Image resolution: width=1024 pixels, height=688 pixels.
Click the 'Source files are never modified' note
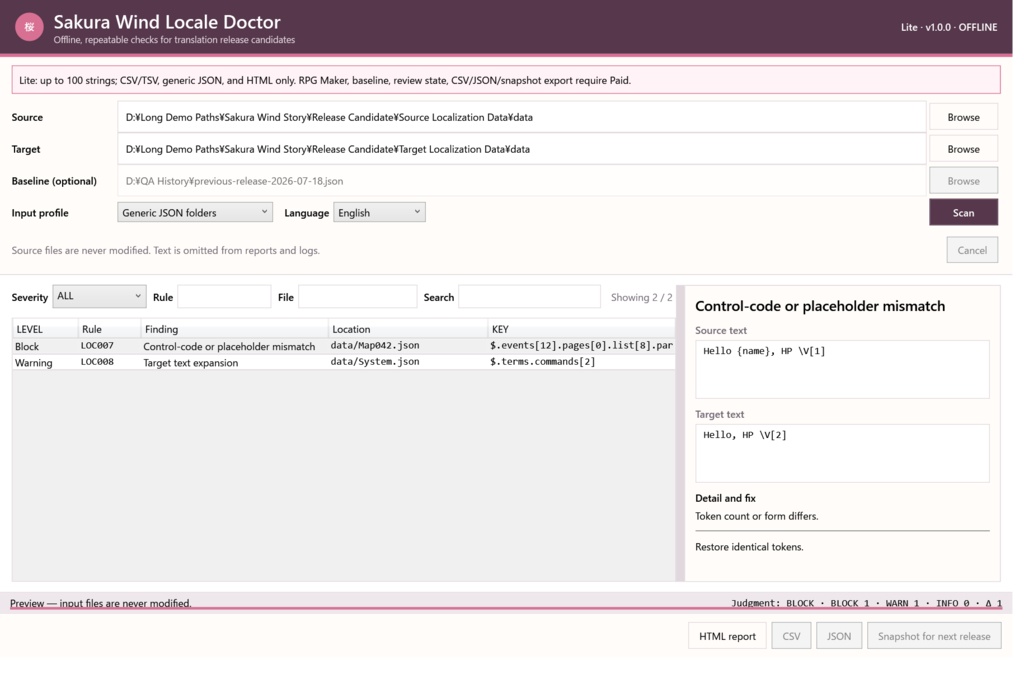[166, 250]
